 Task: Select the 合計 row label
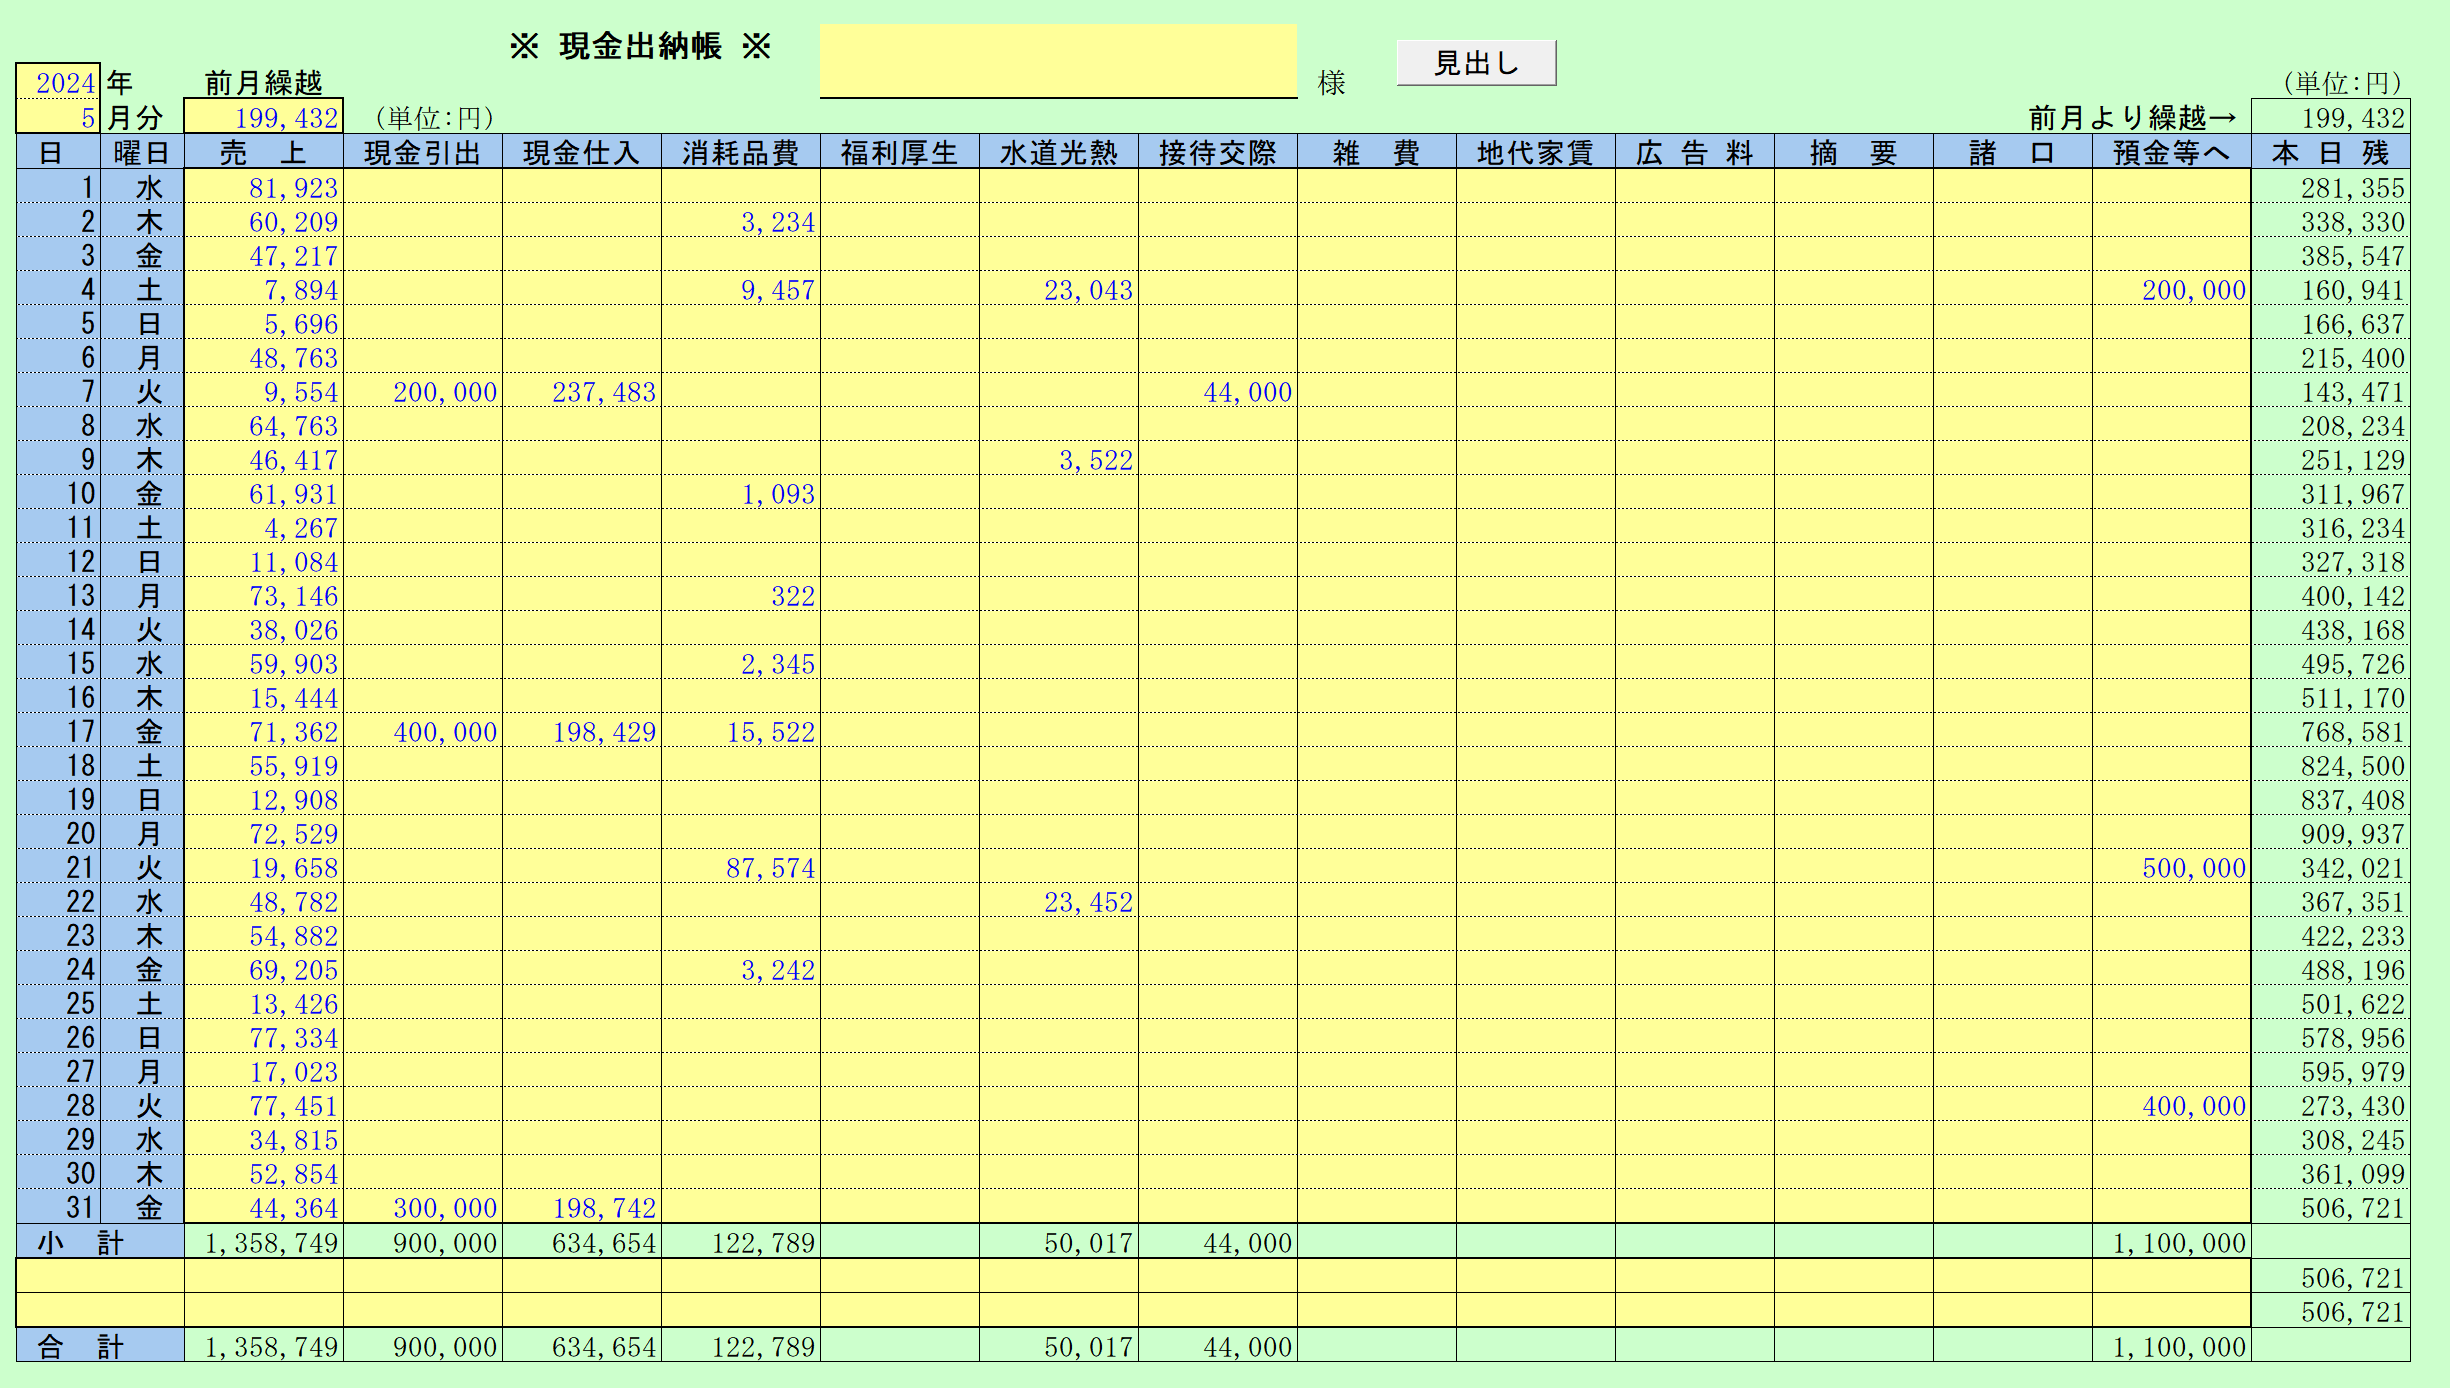coord(100,1346)
